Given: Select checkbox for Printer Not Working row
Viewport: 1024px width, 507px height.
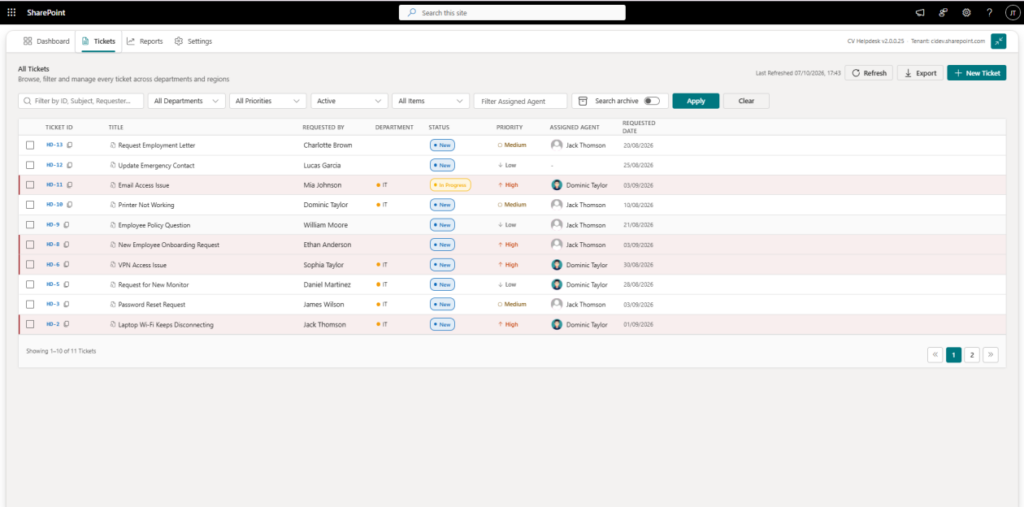Looking at the screenshot, I should point(30,204).
